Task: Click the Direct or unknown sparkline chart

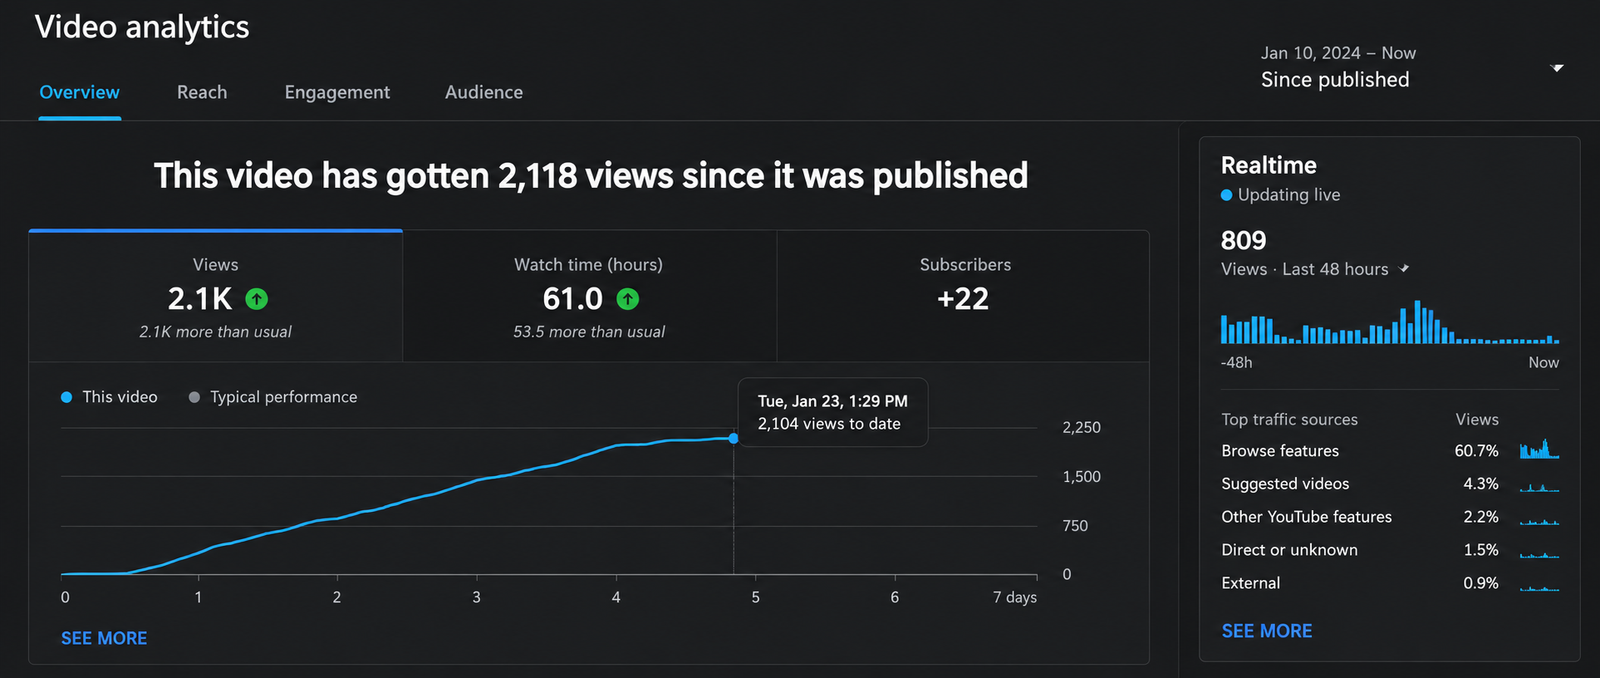Action: (1539, 553)
